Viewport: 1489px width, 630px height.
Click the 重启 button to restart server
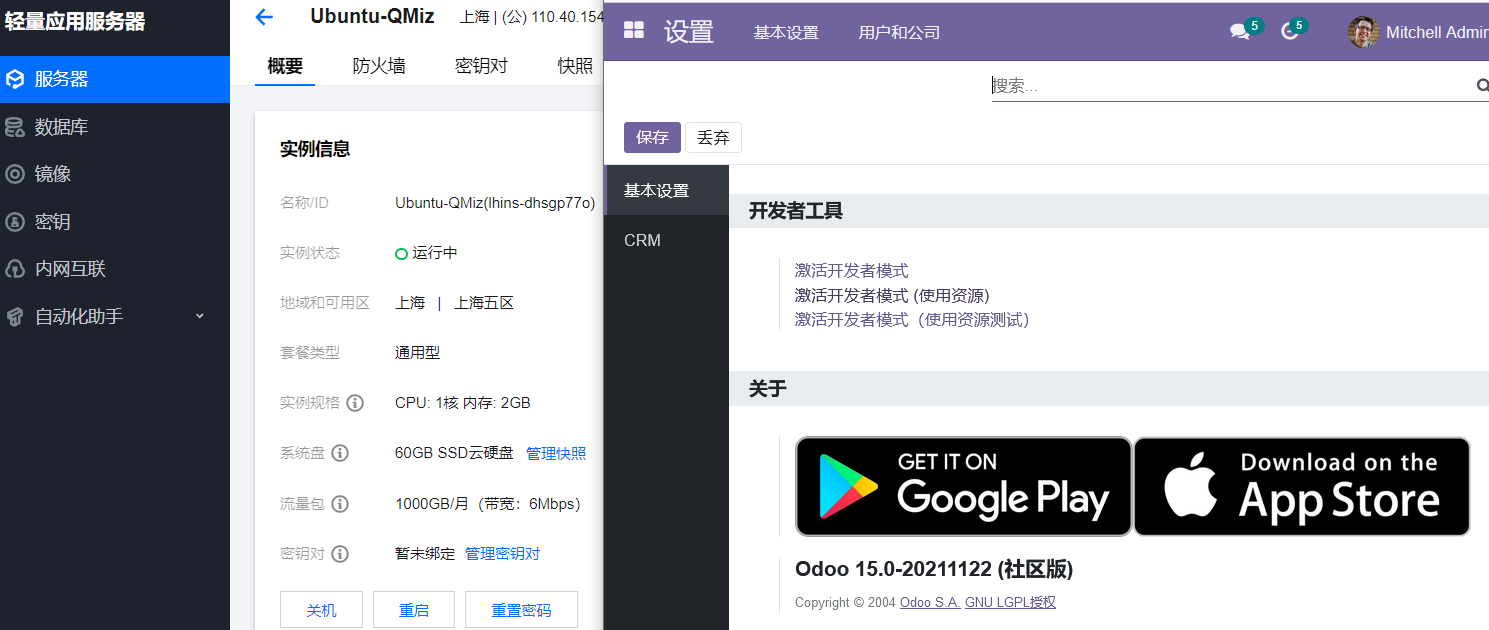[x=413, y=609]
